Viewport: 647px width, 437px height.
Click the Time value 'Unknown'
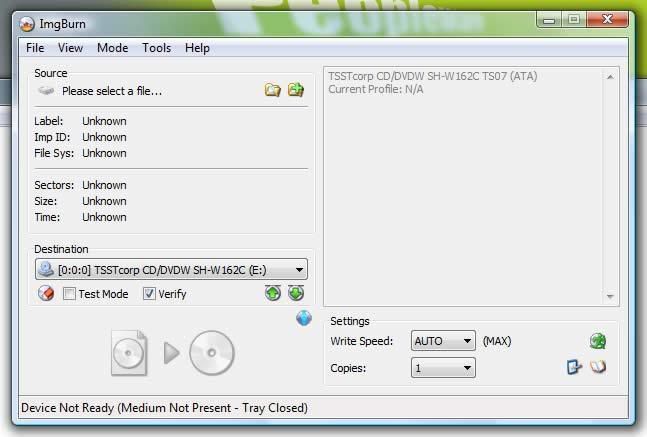[104, 217]
